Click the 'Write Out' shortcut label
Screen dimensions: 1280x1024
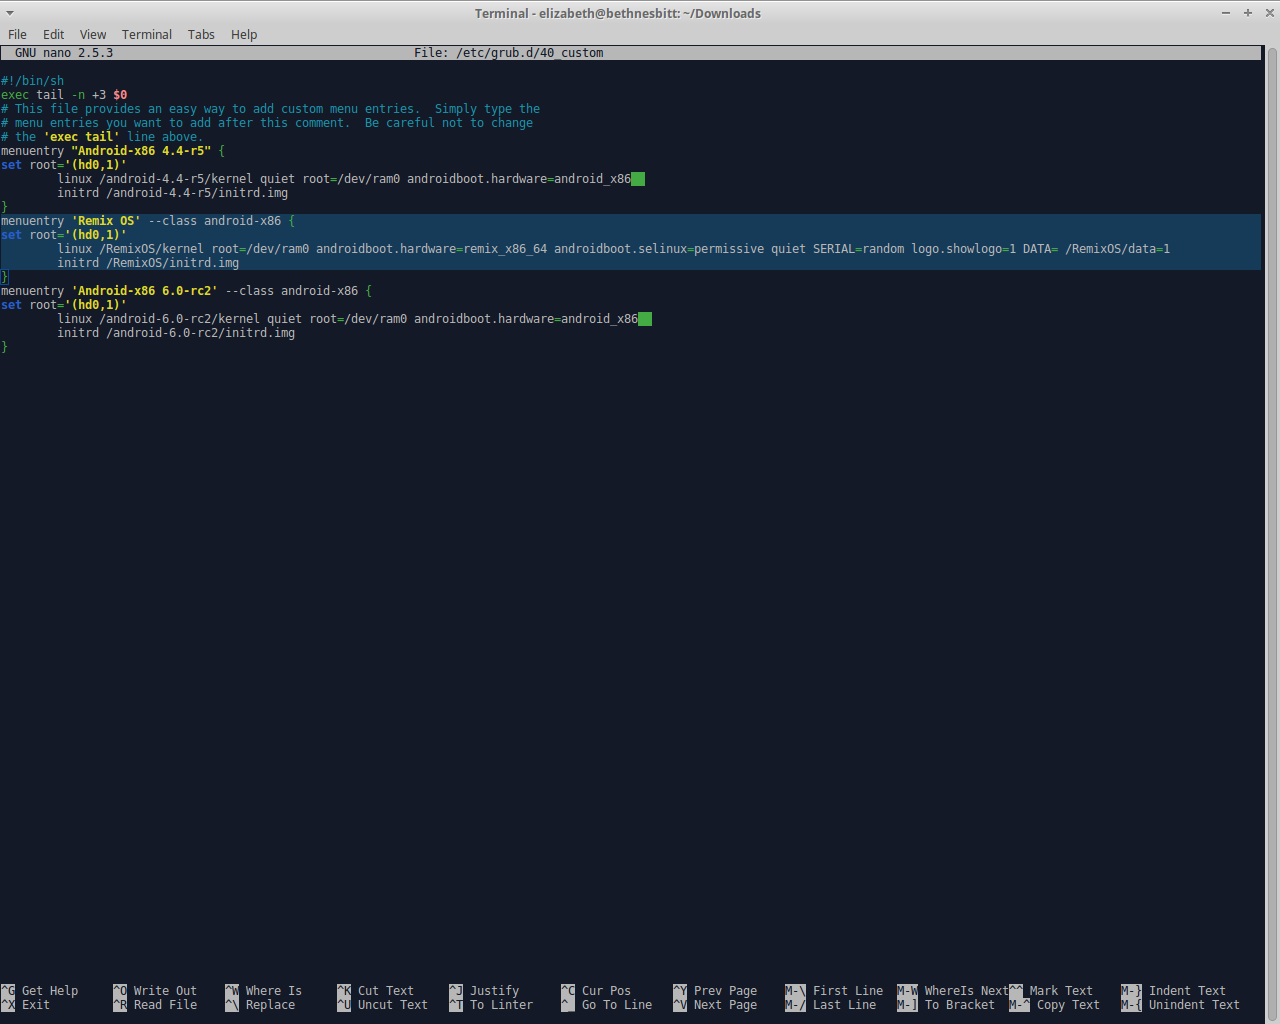click(165, 991)
